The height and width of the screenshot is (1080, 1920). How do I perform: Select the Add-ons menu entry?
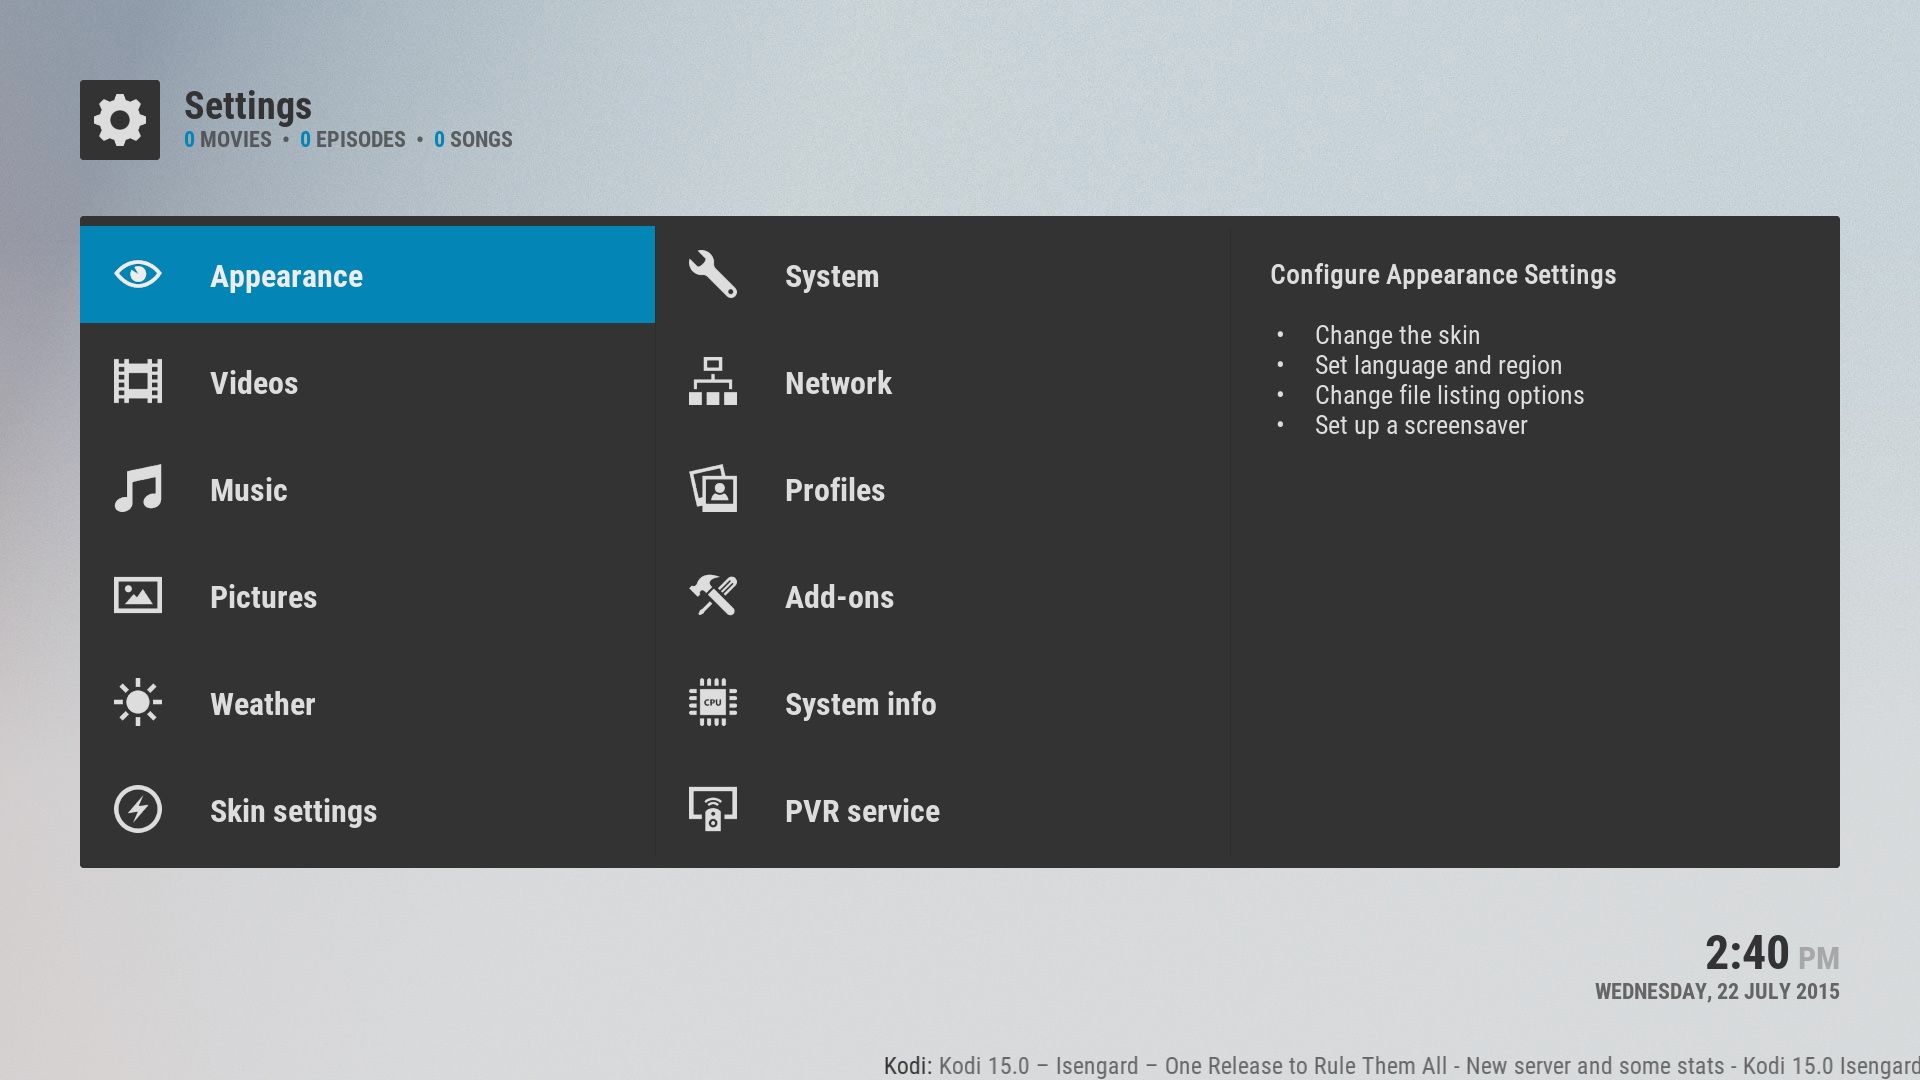839,597
